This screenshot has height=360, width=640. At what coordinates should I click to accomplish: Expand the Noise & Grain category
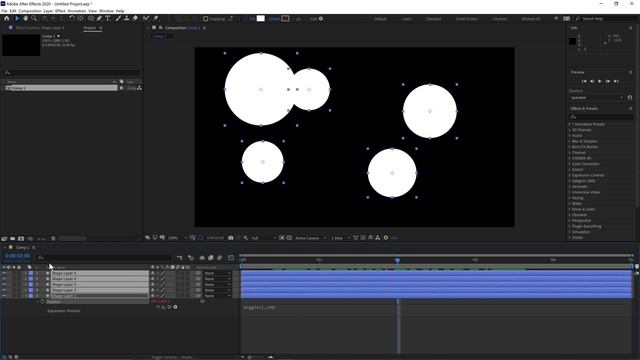click(x=570, y=209)
